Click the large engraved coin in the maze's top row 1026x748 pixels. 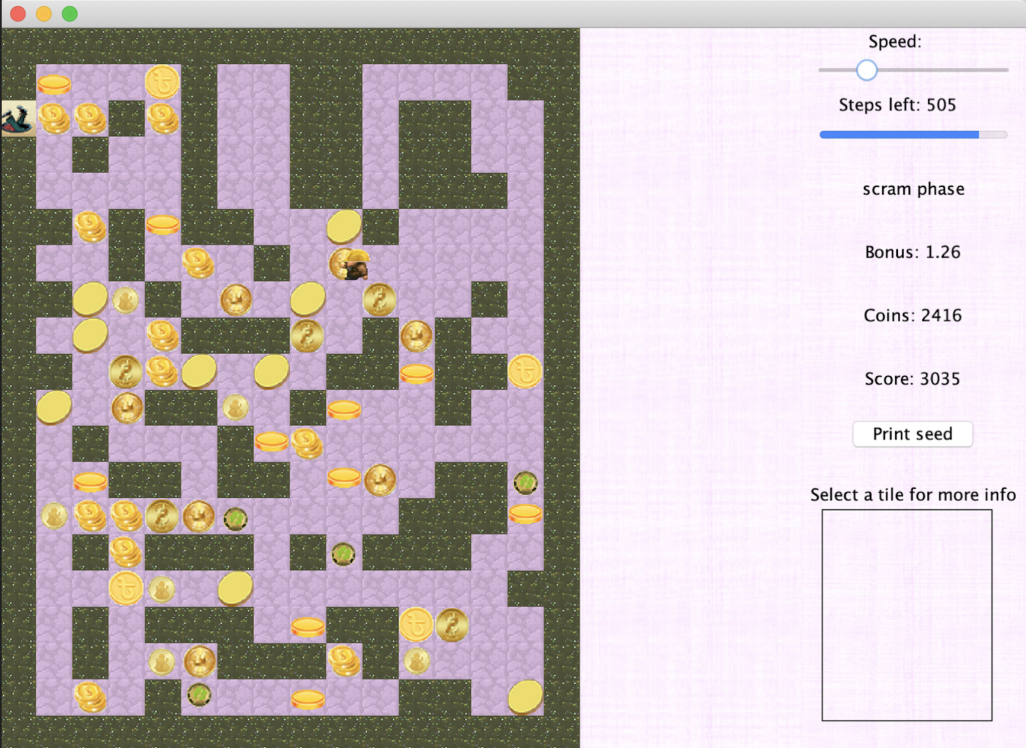162,82
